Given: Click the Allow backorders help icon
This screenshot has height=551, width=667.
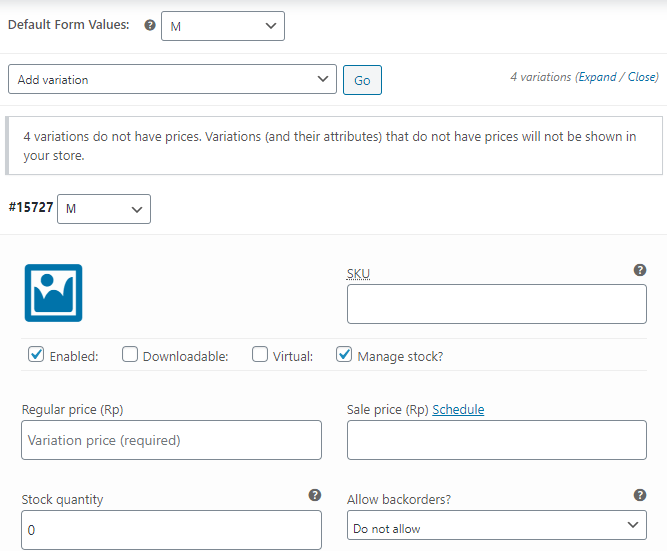Looking at the screenshot, I should 640,495.
